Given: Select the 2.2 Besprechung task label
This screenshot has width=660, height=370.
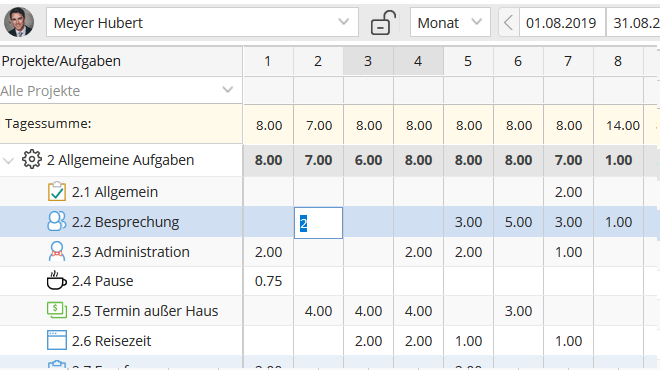Looking at the screenshot, I should (125, 222).
